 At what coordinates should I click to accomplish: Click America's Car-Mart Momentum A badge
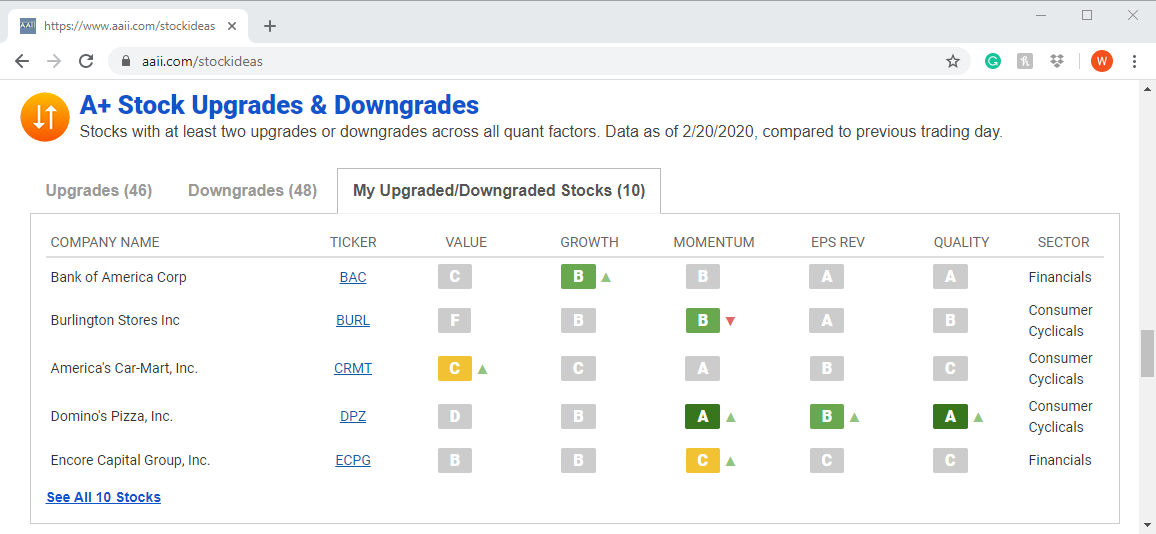click(703, 368)
